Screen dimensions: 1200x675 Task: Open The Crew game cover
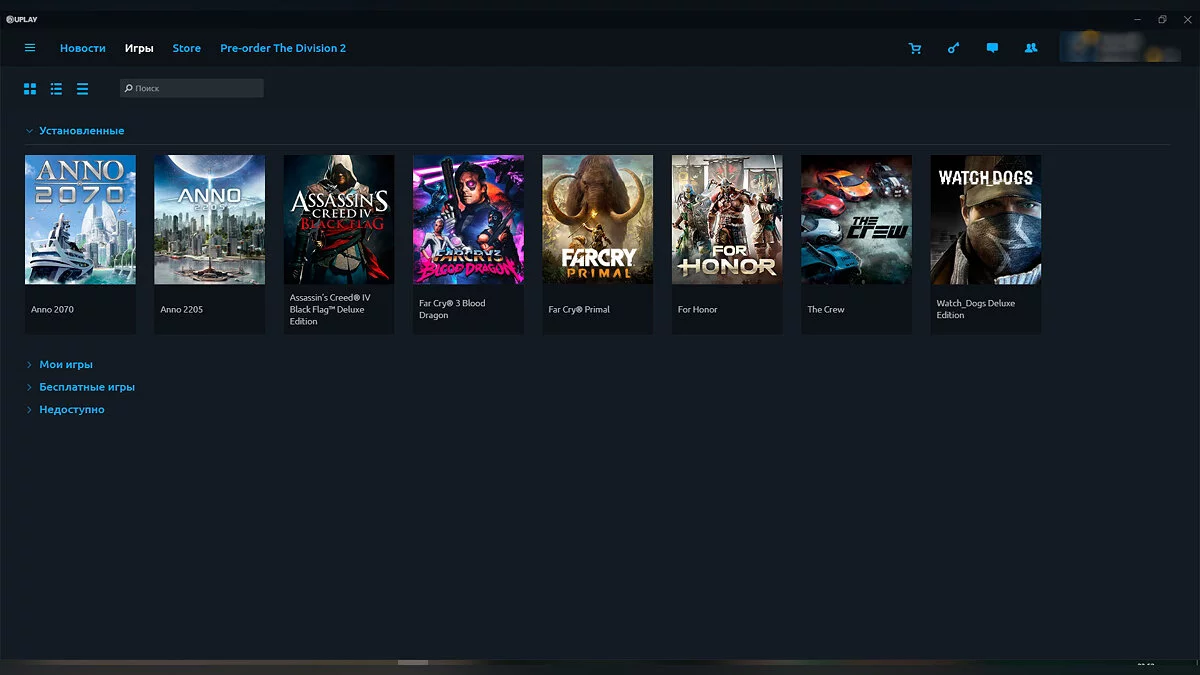[856, 220]
